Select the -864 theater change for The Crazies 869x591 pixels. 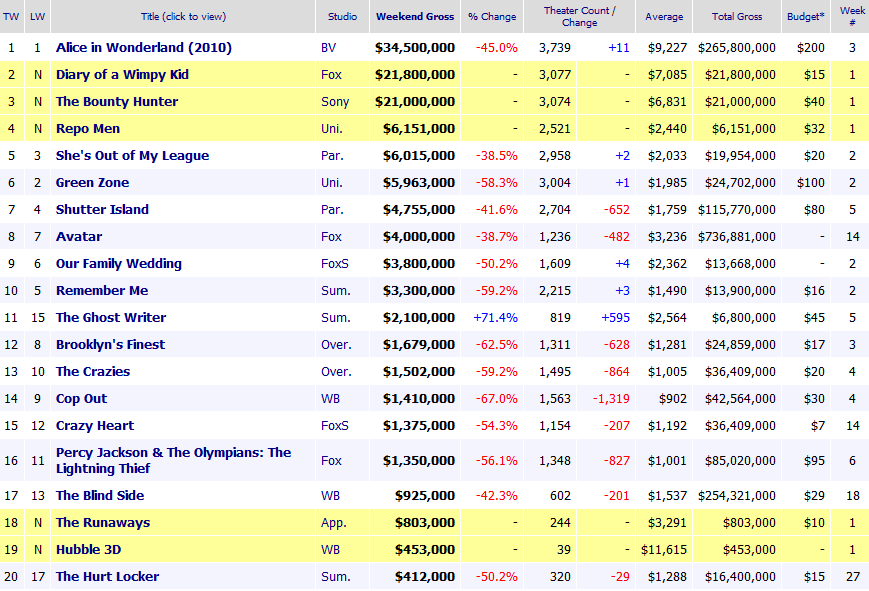(617, 371)
